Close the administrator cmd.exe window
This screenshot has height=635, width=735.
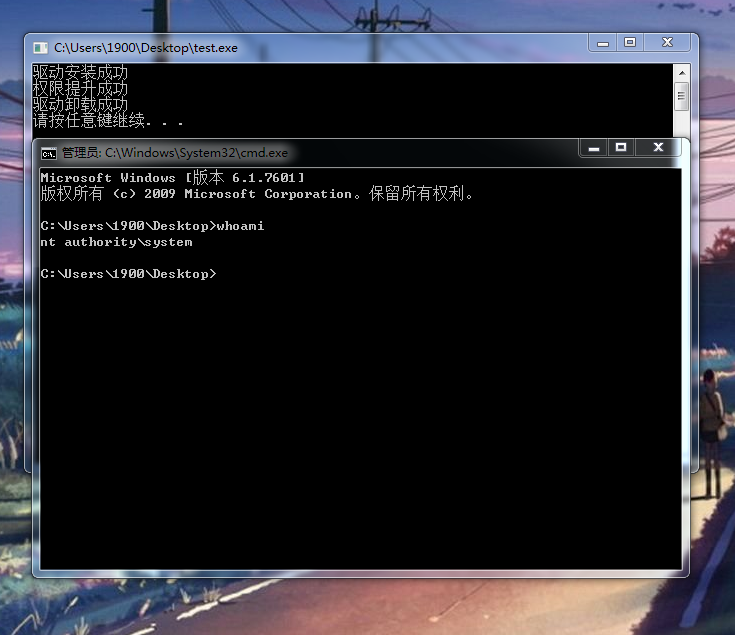pyautogui.click(x=658, y=148)
